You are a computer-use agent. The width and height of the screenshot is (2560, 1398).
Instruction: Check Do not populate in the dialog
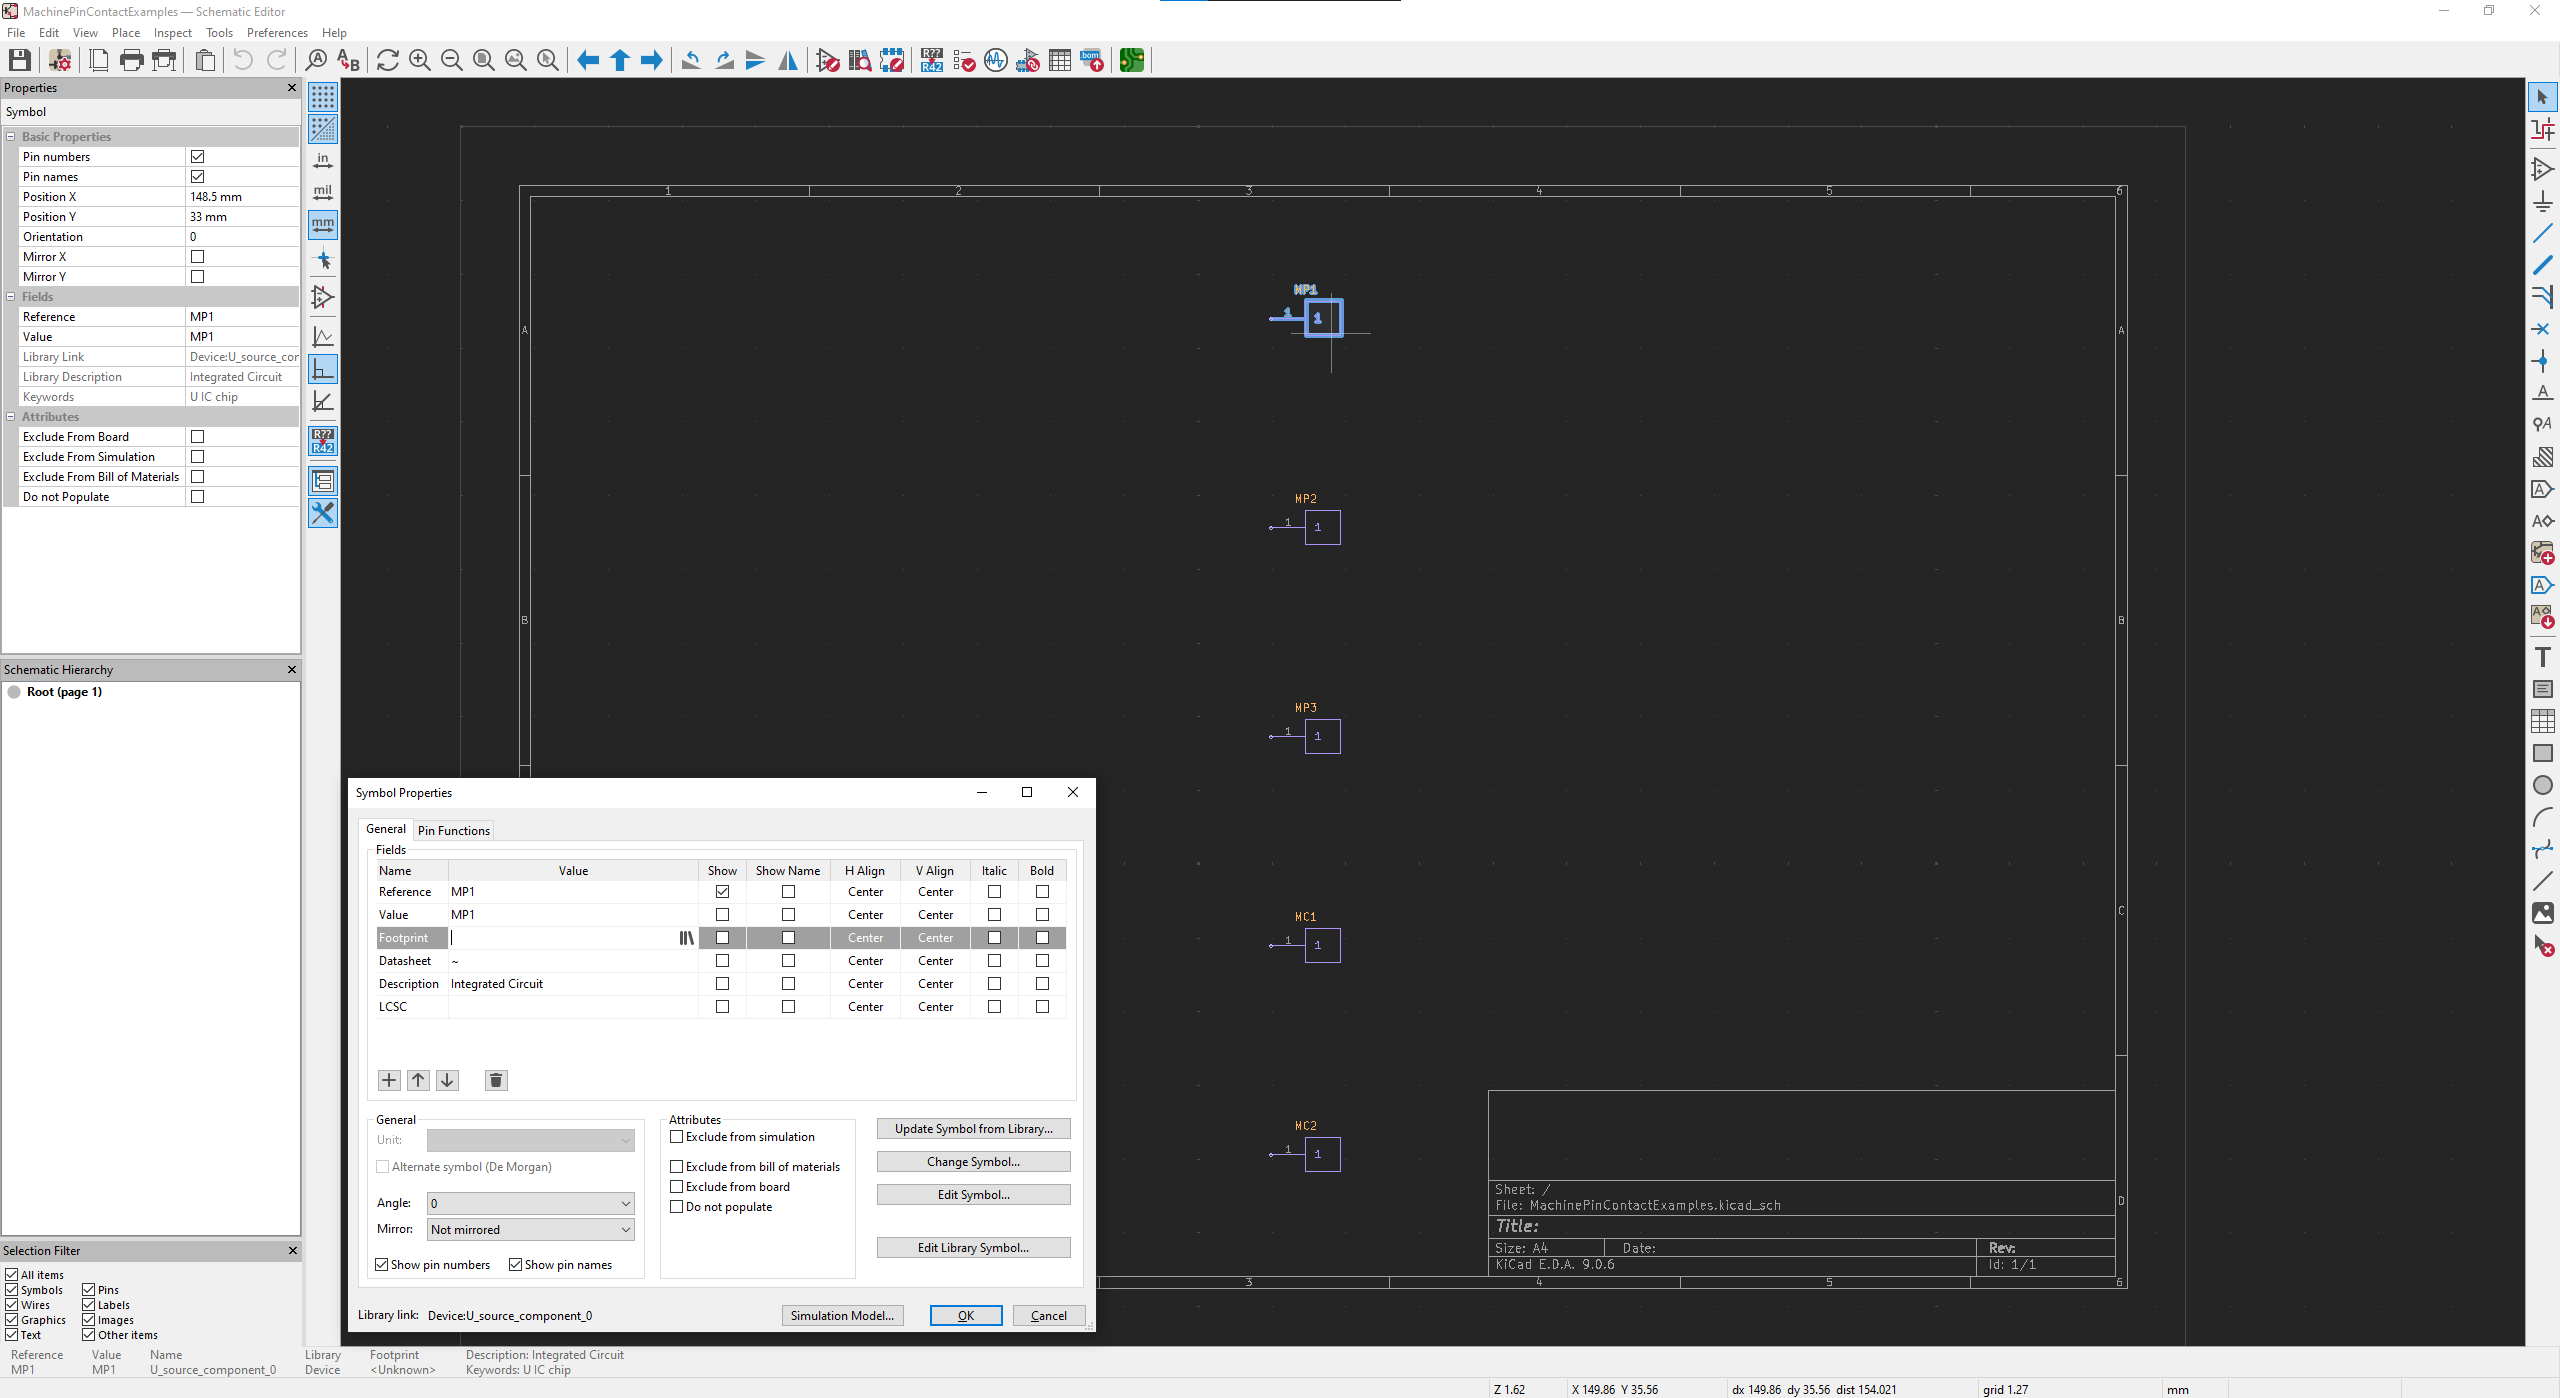click(x=677, y=1207)
